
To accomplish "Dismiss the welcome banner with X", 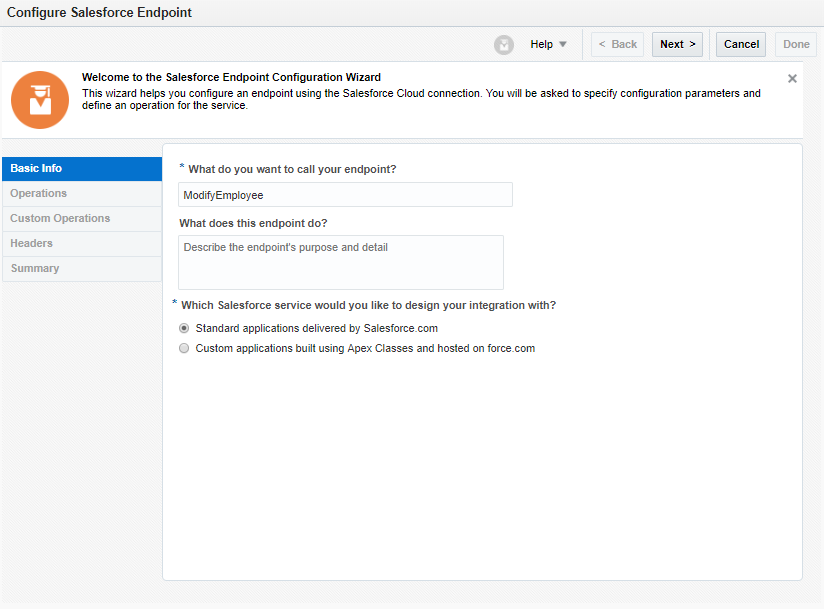I will [792, 78].
